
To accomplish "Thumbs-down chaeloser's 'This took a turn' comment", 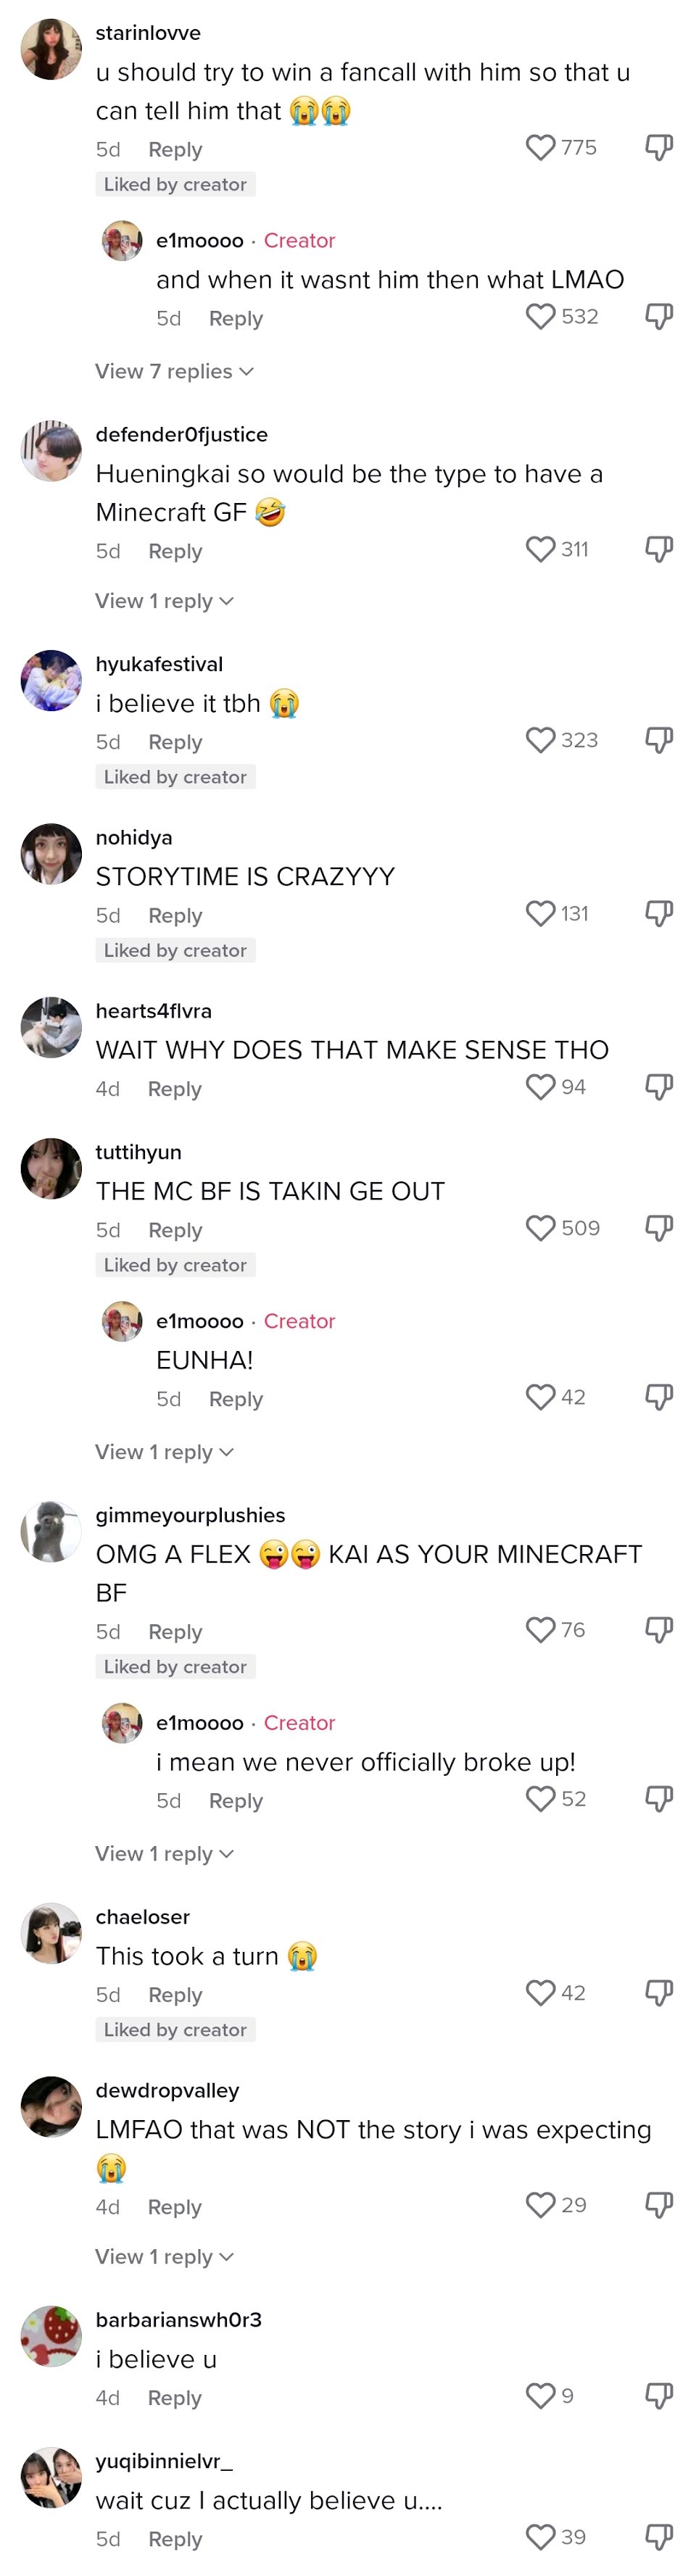I will (659, 1994).
